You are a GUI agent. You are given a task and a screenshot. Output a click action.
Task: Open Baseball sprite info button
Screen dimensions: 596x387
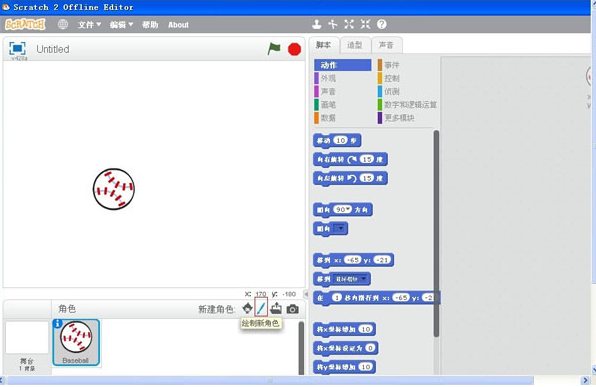[x=57, y=324]
